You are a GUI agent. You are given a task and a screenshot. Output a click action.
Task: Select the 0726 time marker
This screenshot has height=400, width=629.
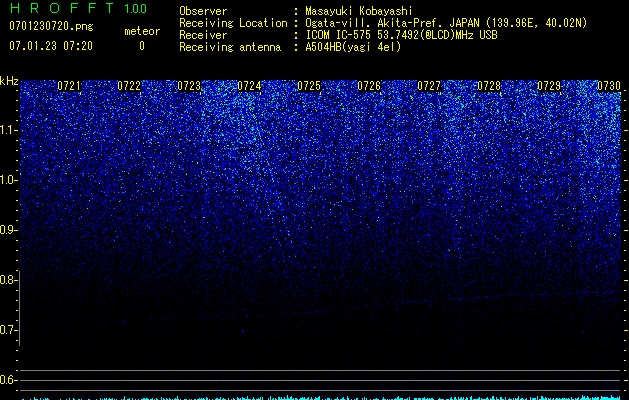[369, 86]
